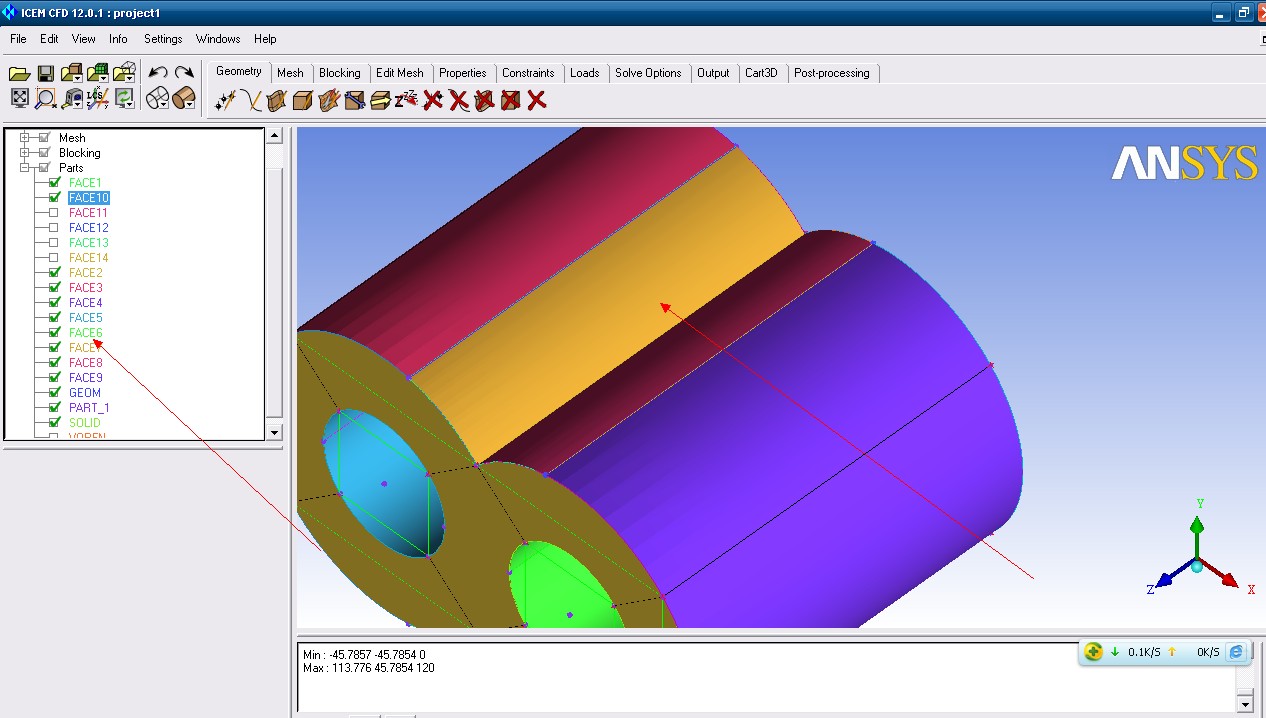The height and width of the screenshot is (718, 1266).
Task: Click the Delete Point icon
Action: (x=432, y=100)
